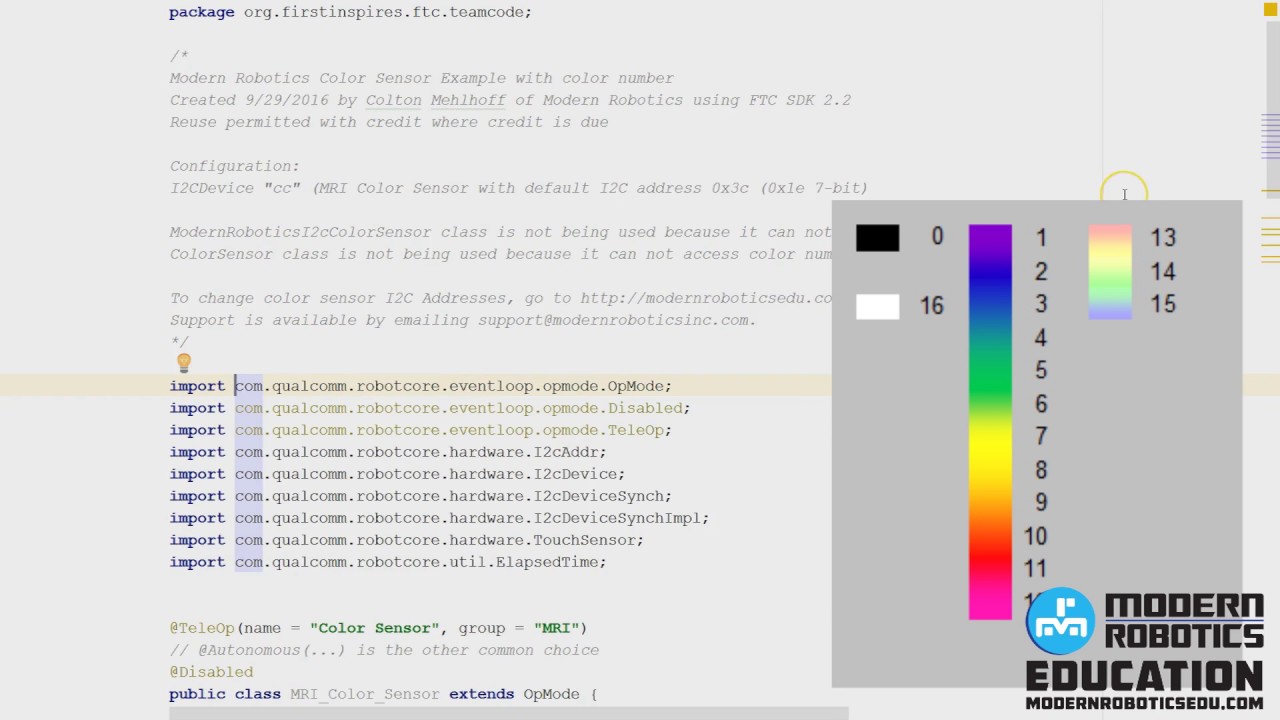Click the "// @Autonomous(...) is the other common choice" comment
Image resolution: width=1280 pixels, height=720 pixels.
click(384, 650)
